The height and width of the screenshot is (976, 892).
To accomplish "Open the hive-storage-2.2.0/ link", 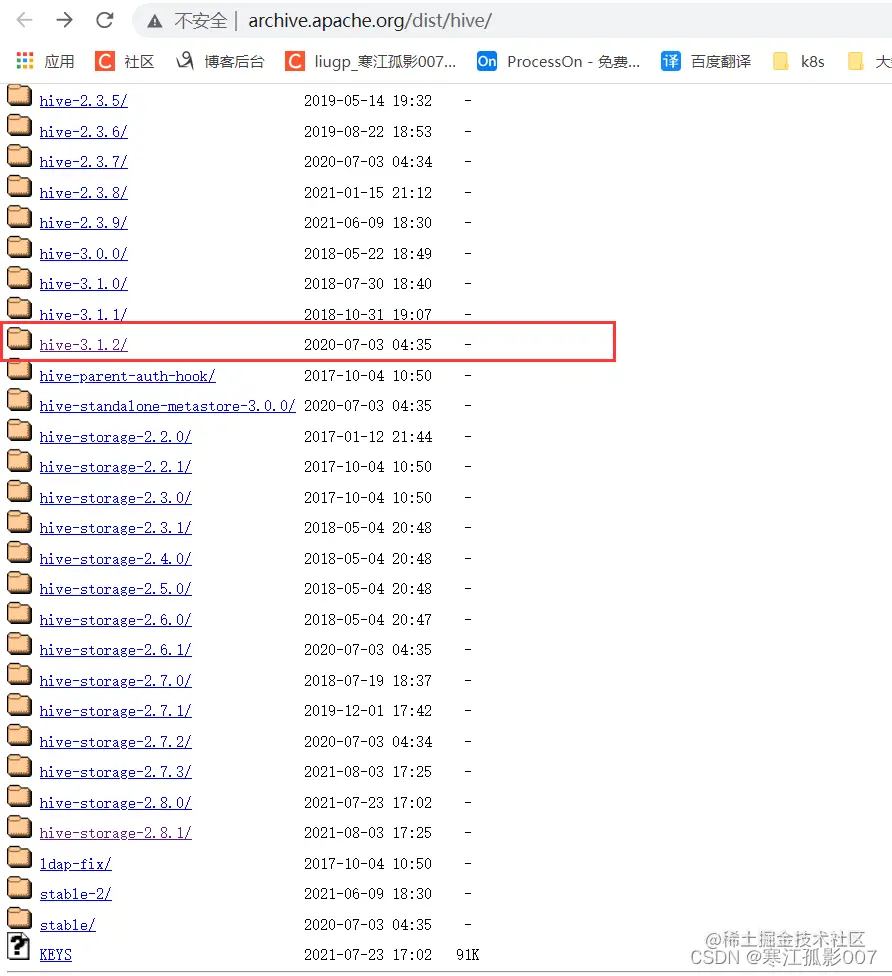I will pyautogui.click(x=116, y=437).
